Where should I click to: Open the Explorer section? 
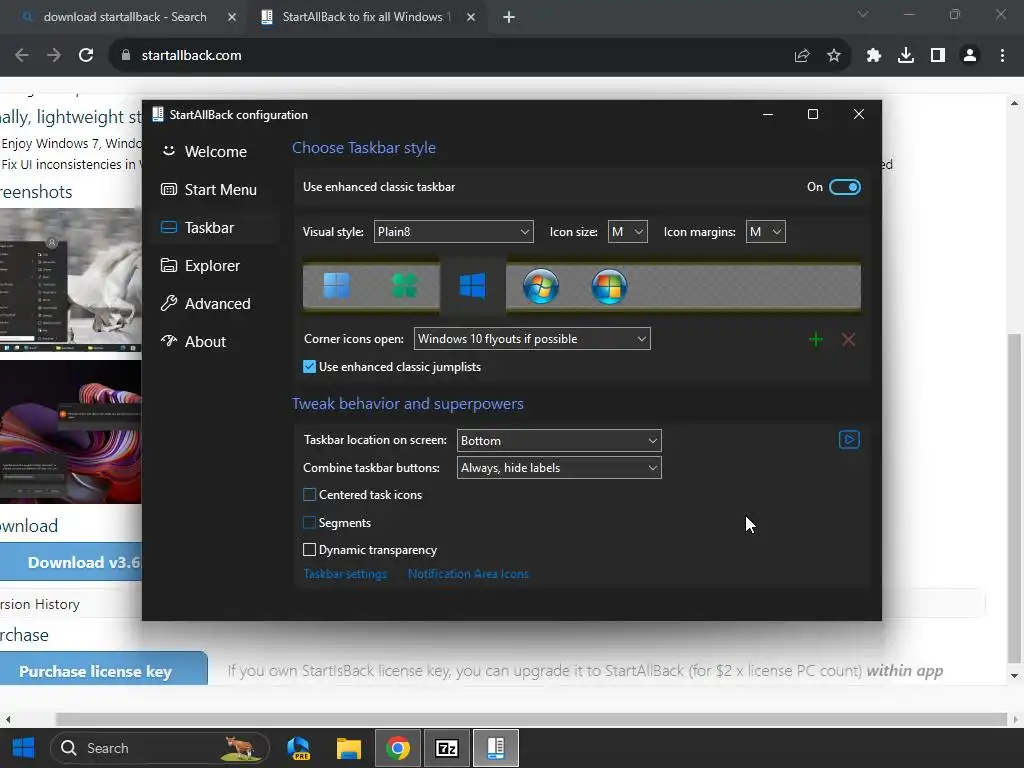click(x=215, y=265)
